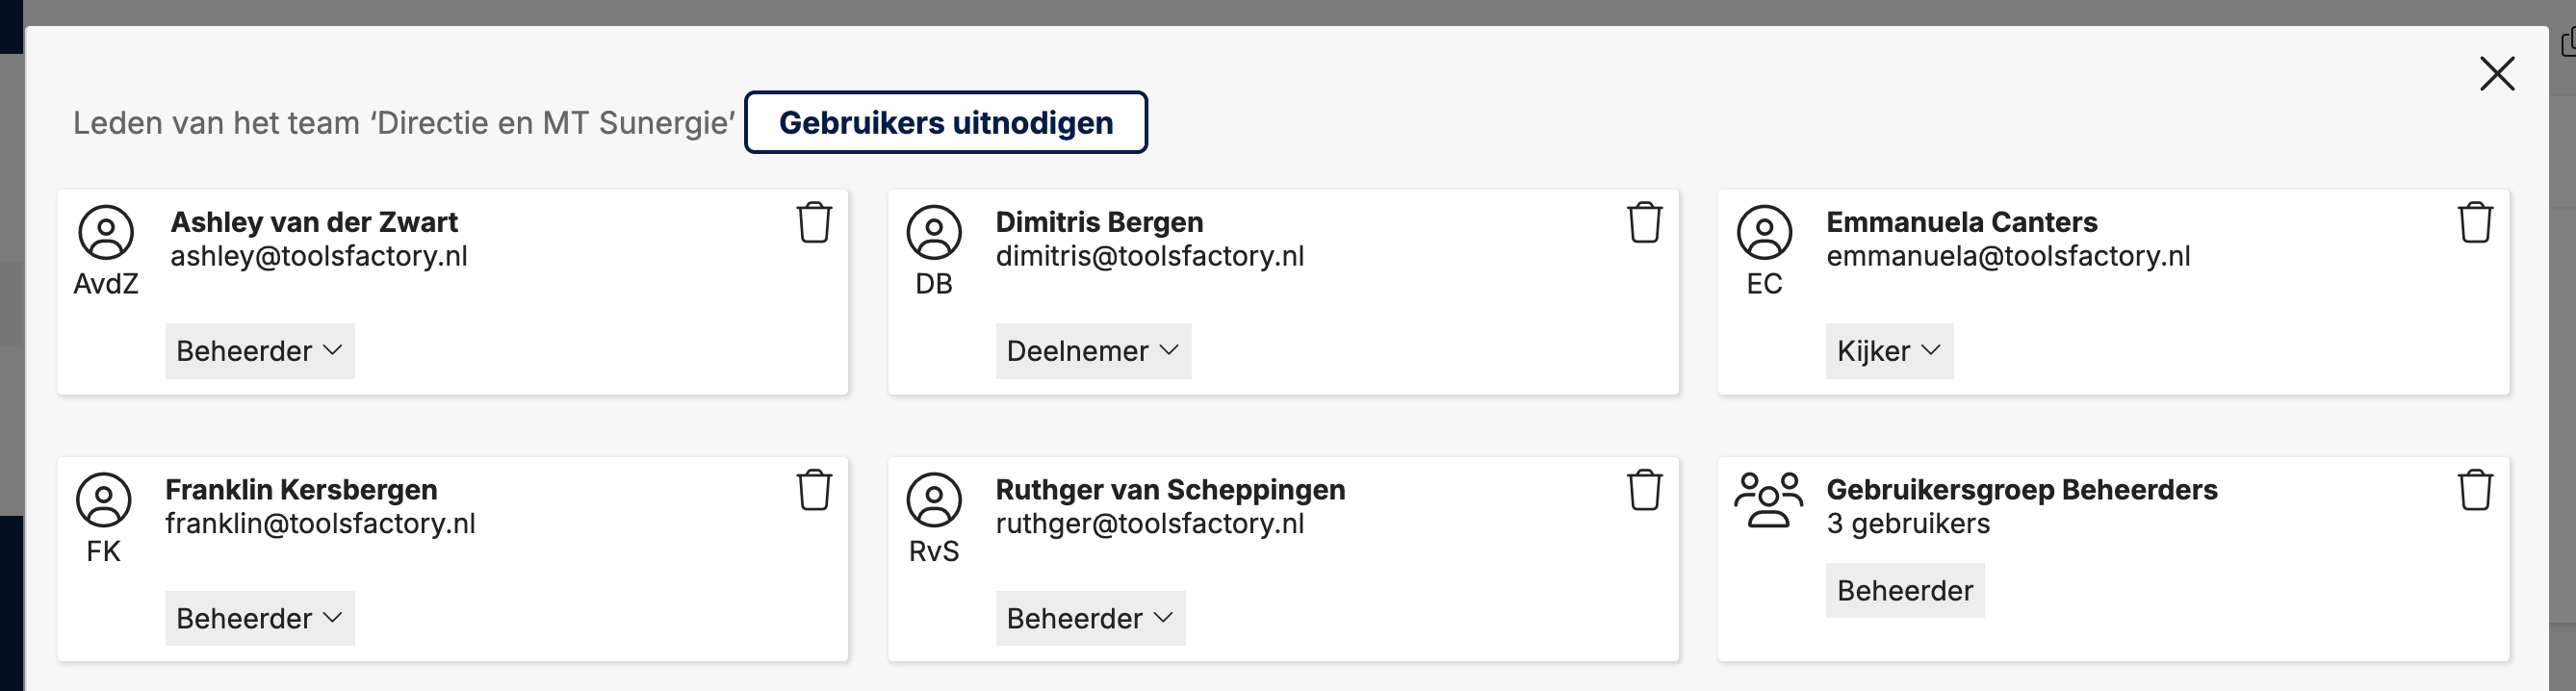The width and height of the screenshot is (2576, 691).
Task: Click Ashley van der Zwart's avatar icon
Action: [x=106, y=232]
